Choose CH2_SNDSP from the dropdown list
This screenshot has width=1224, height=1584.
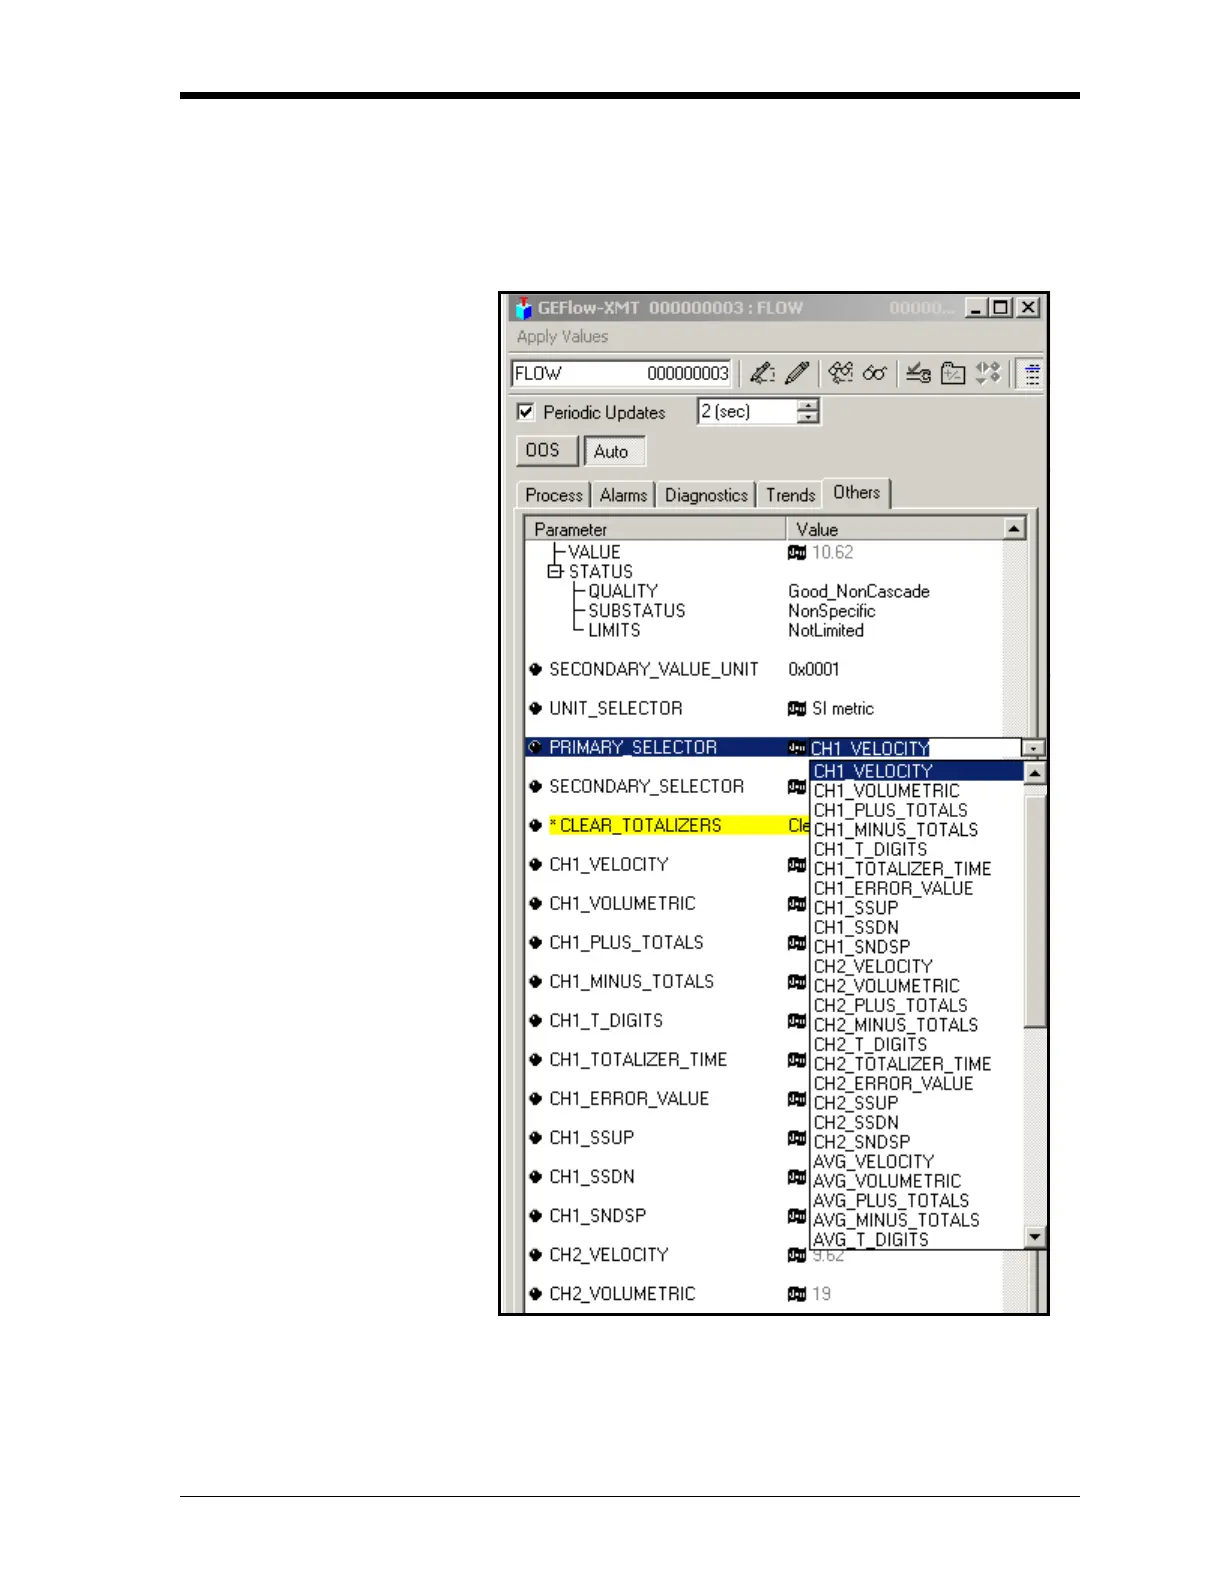coord(862,1142)
